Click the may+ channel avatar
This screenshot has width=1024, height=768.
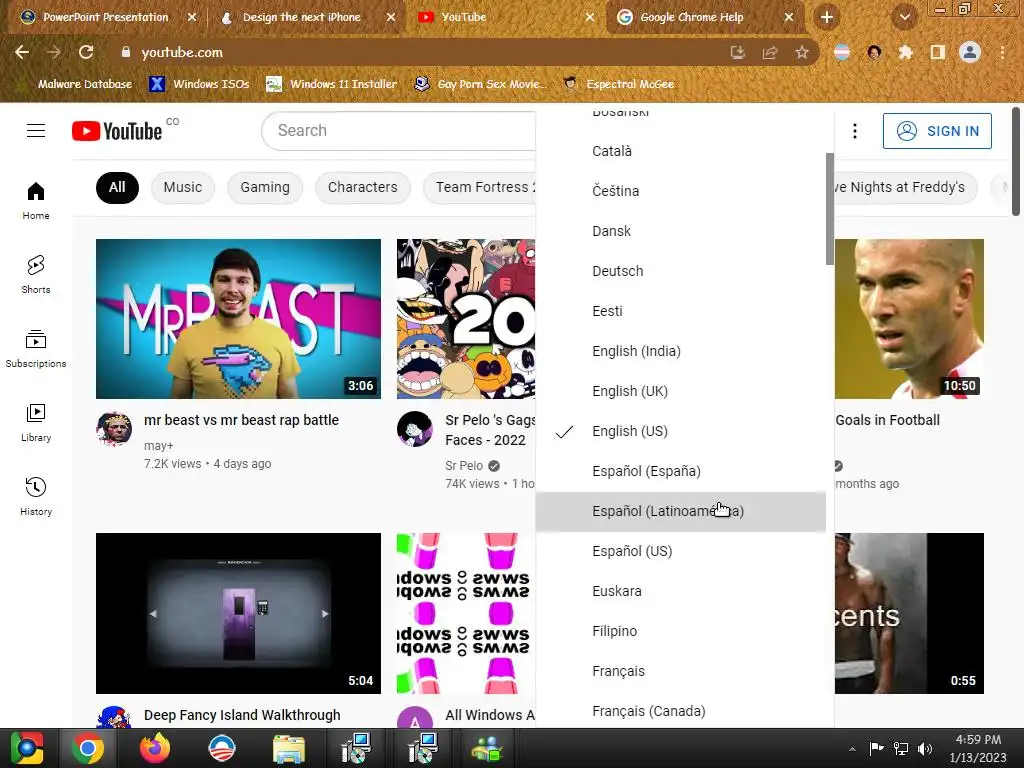(x=114, y=429)
